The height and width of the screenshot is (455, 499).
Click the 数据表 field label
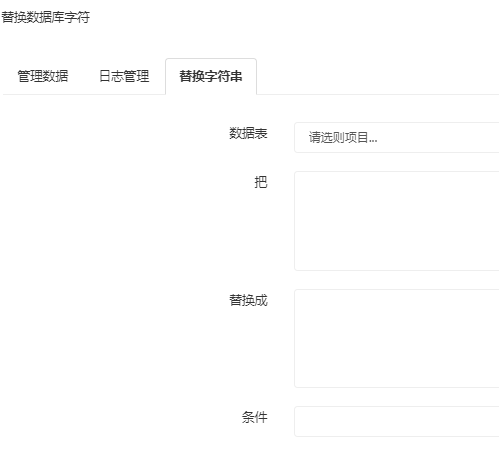pyautogui.click(x=248, y=133)
